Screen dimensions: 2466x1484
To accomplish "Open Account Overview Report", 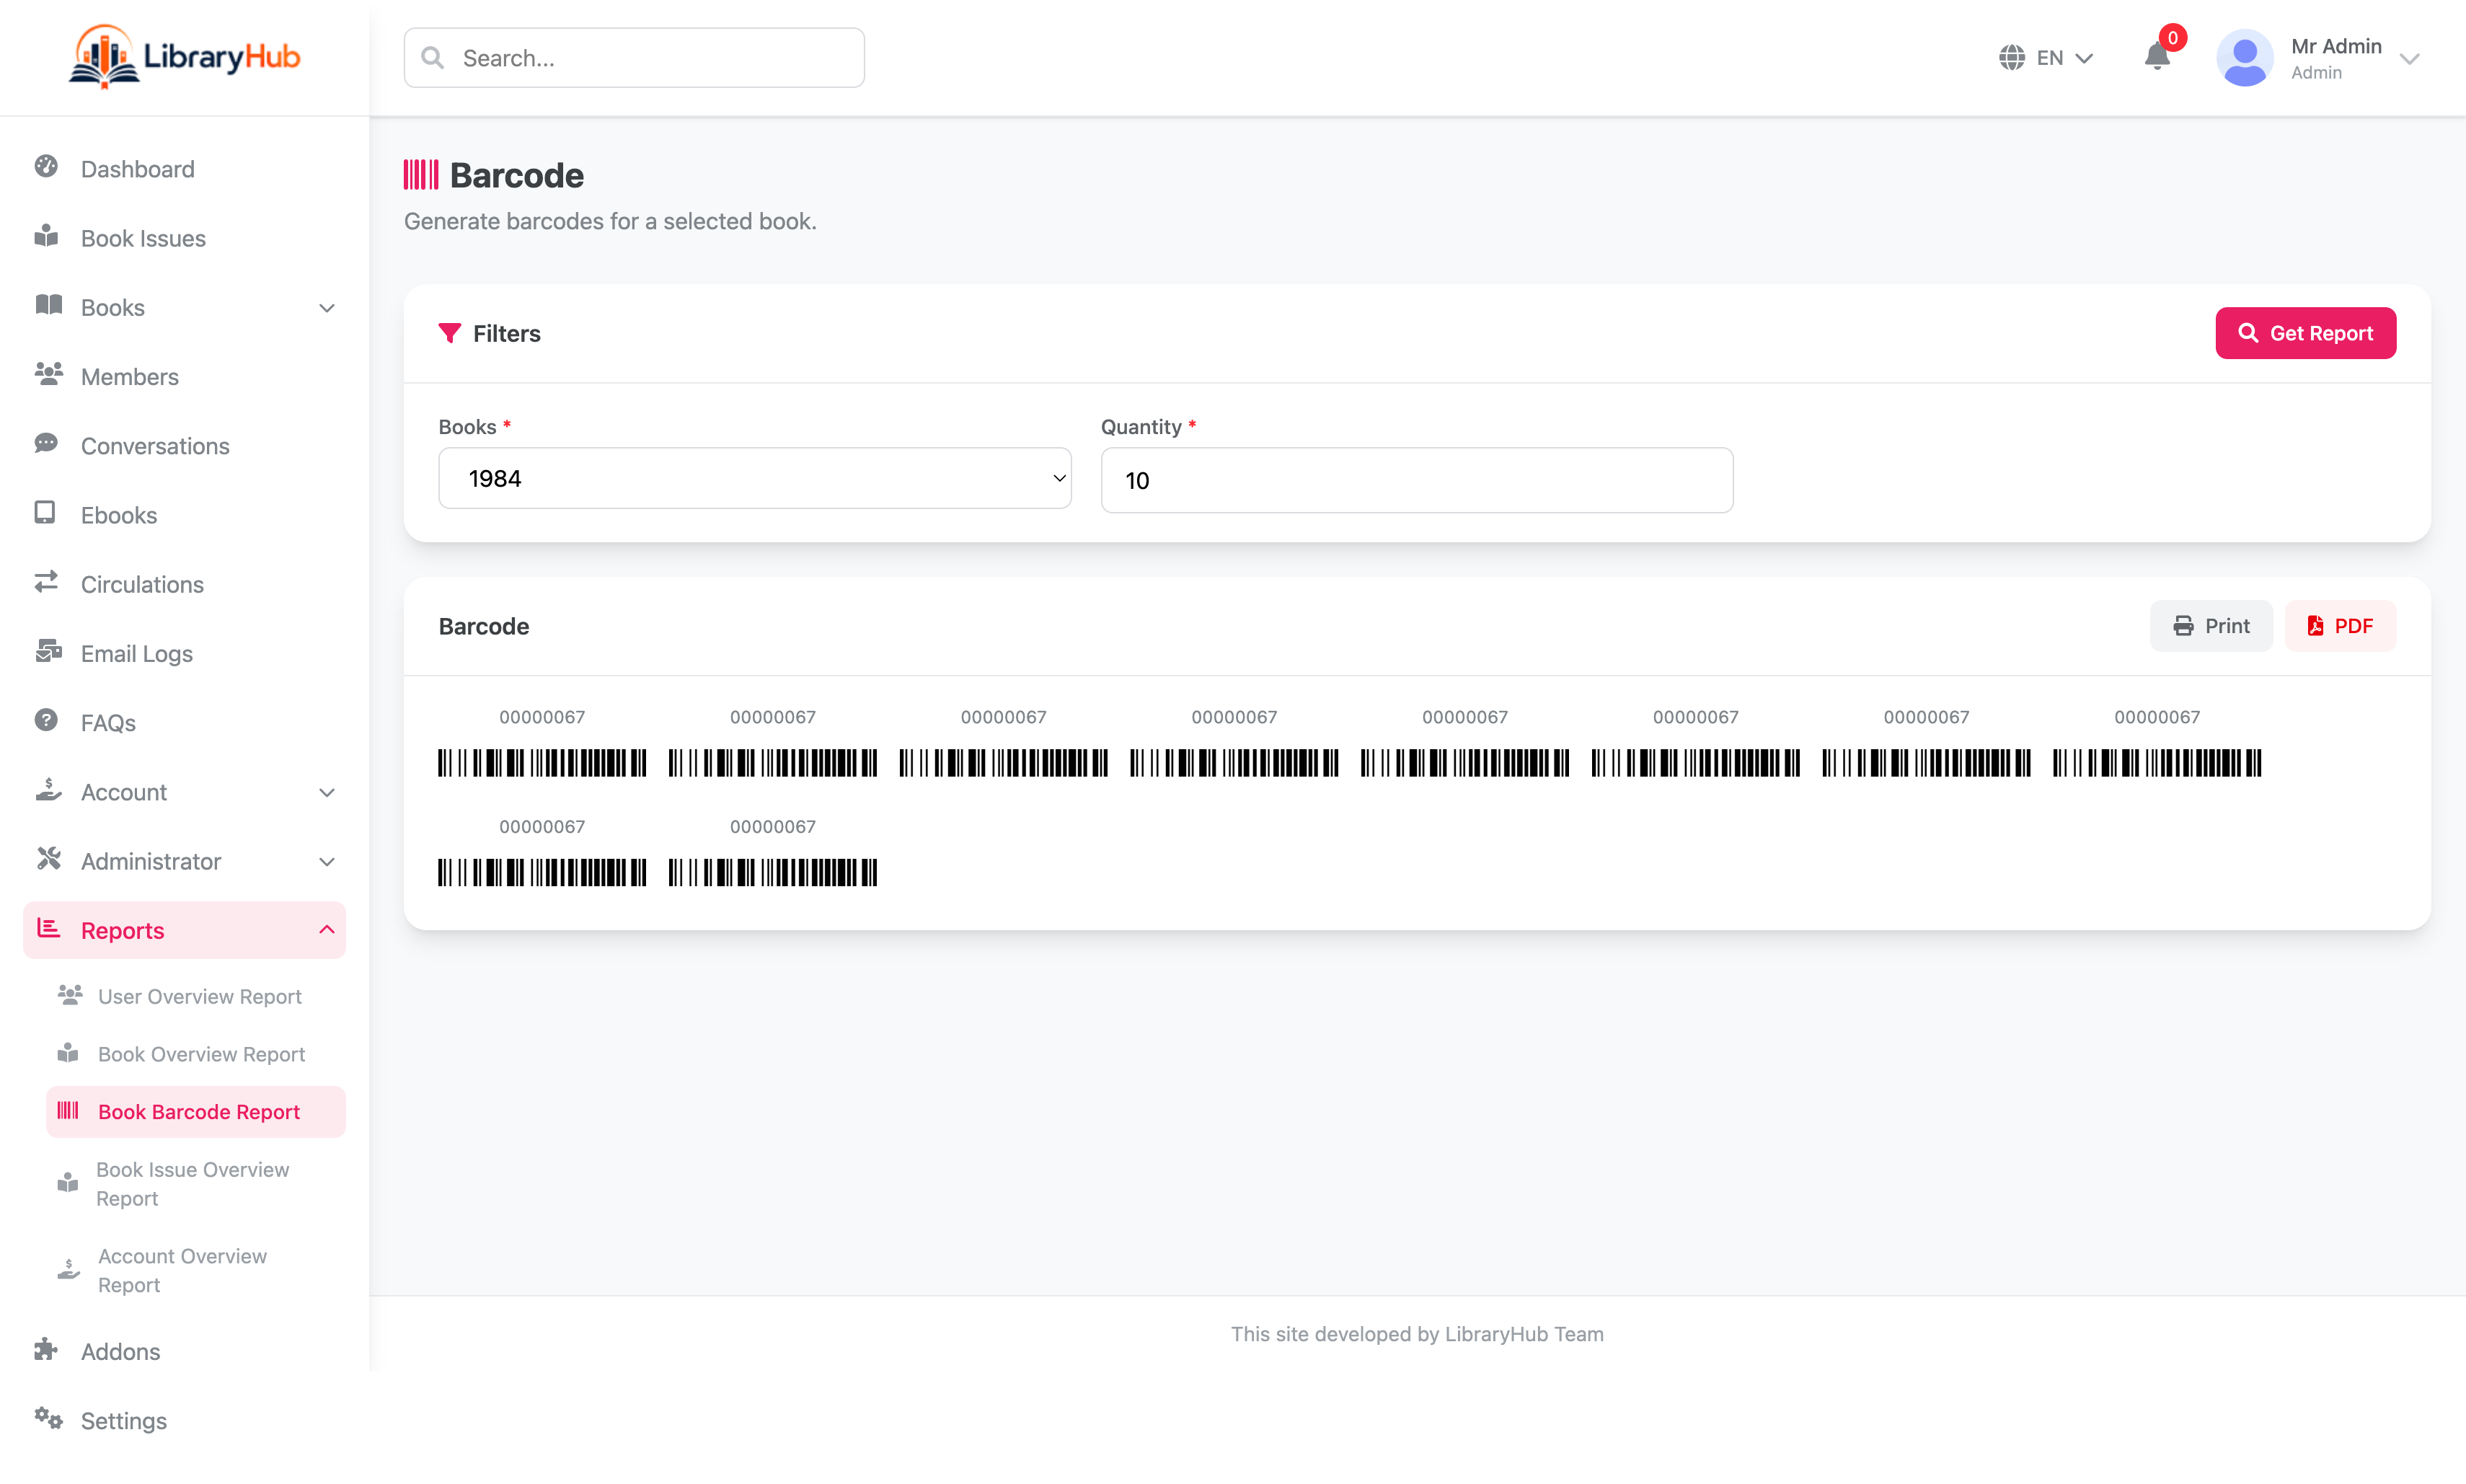I will coord(196,1270).
